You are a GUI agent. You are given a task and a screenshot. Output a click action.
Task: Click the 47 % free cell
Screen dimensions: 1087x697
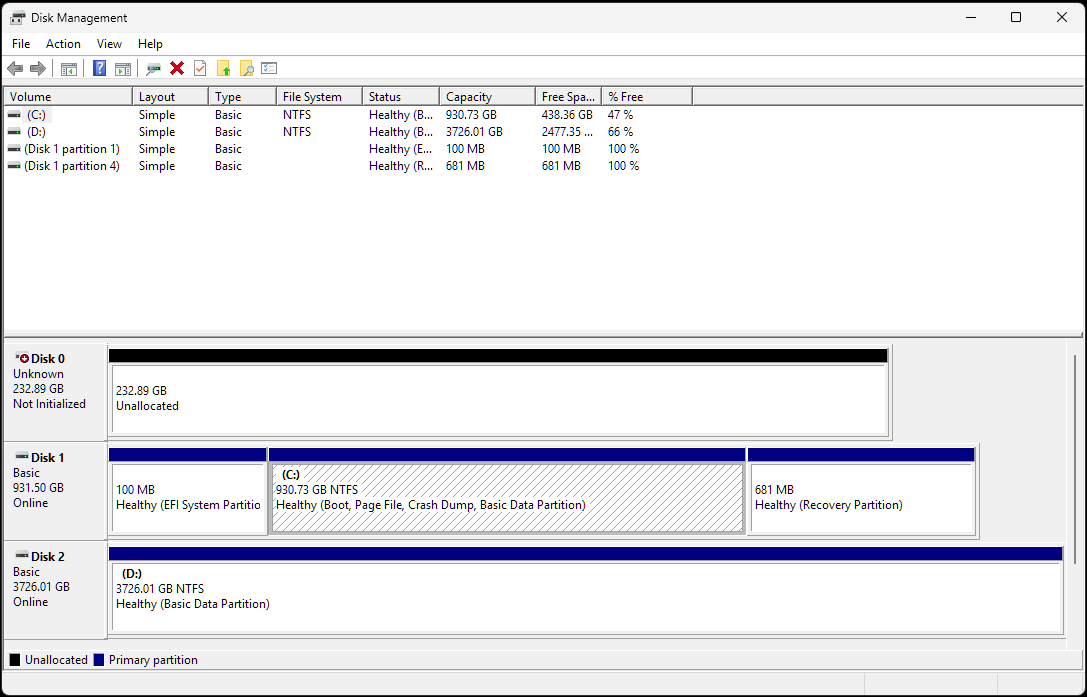click(x=620, y=115)
